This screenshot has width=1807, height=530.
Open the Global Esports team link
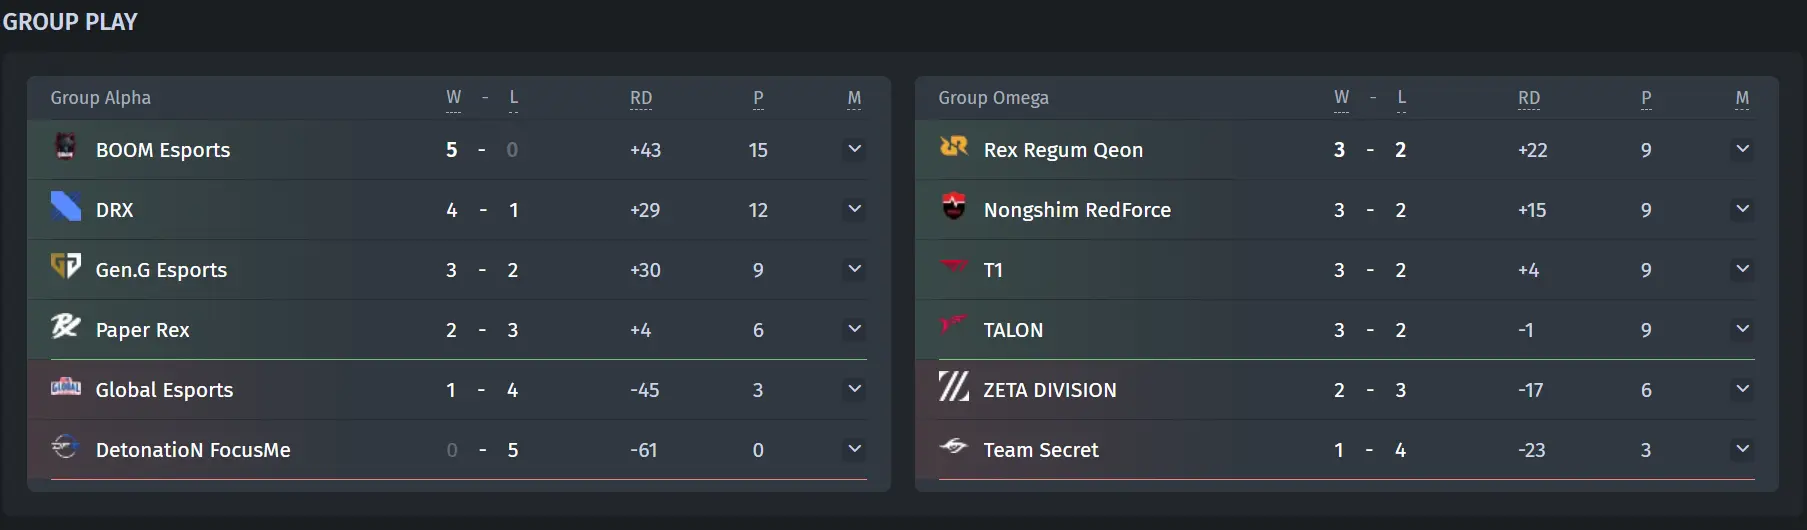164,390
